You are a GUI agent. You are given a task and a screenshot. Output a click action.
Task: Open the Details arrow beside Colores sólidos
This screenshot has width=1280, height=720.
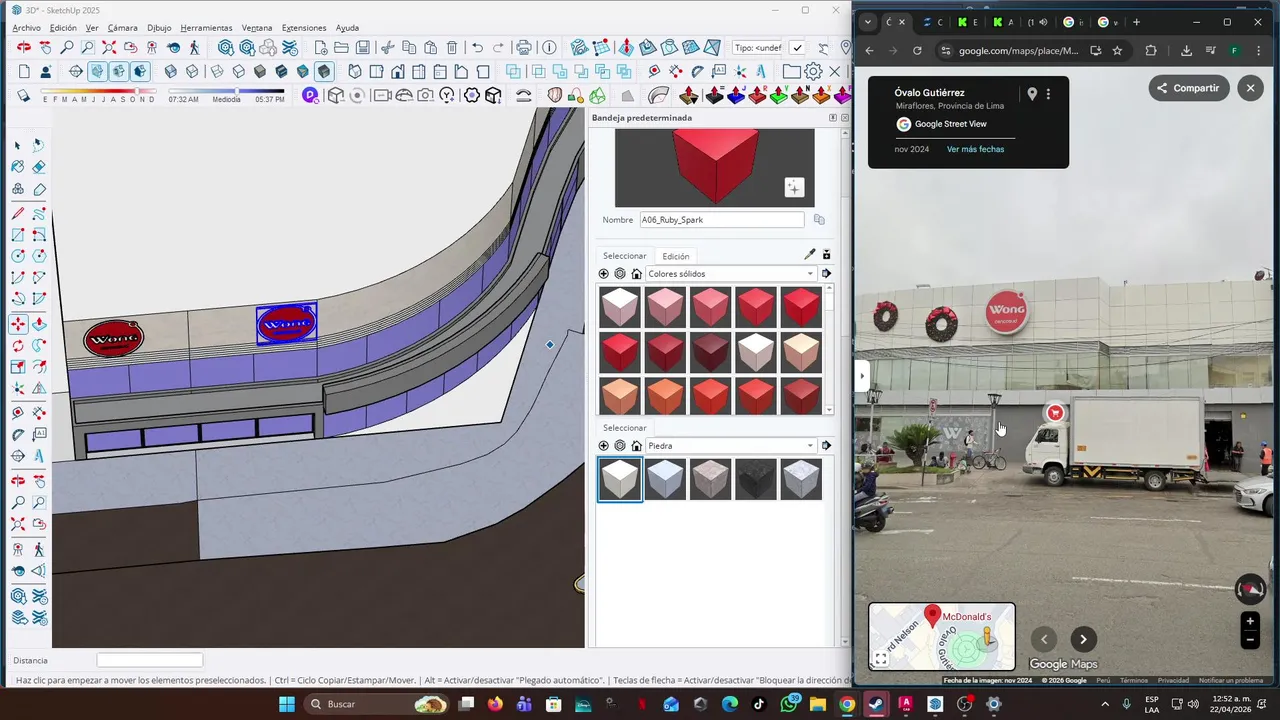tap(826, 274)
